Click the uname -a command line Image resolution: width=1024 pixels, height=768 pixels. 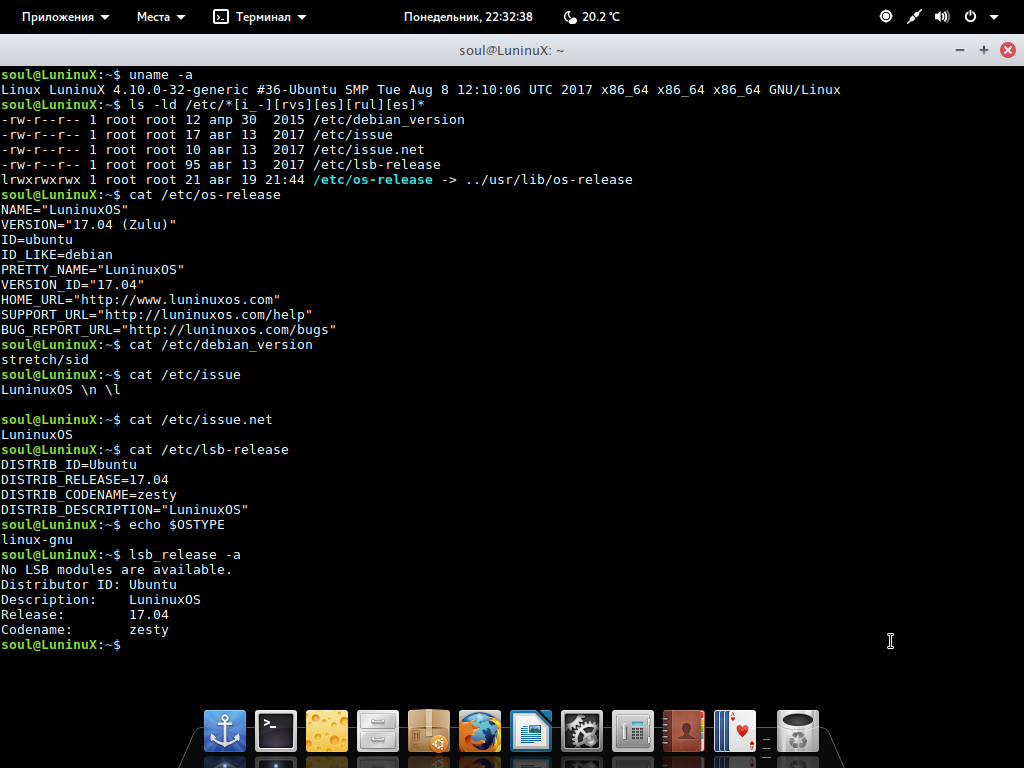click(x=97, y=74)
